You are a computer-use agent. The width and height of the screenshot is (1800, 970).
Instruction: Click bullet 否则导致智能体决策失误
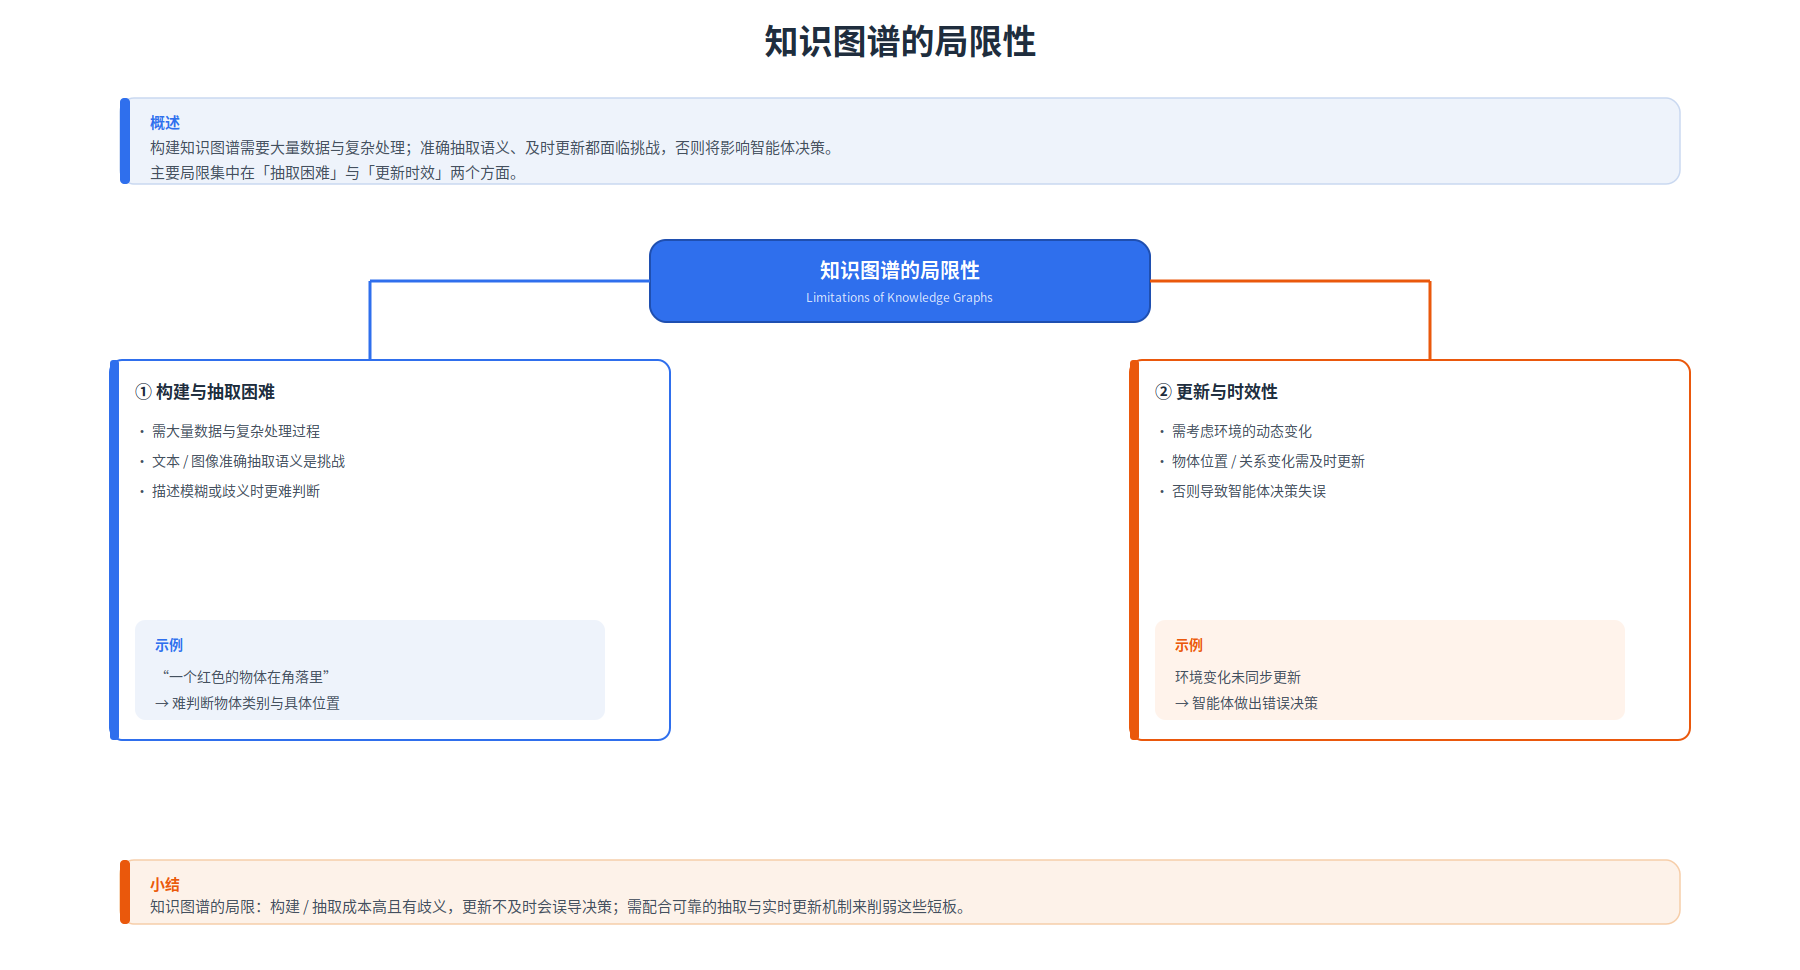point(1249,491)
